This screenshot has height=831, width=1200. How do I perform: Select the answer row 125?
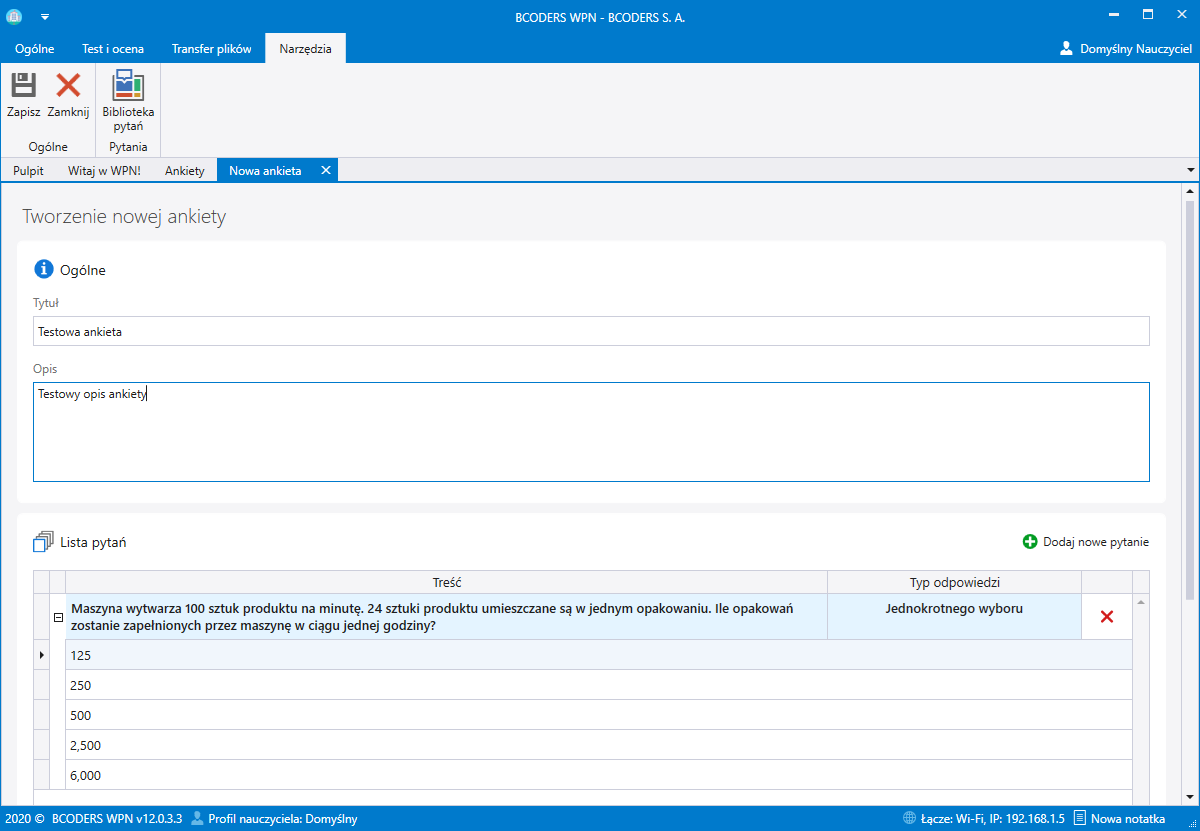click(x=599, y=655)
